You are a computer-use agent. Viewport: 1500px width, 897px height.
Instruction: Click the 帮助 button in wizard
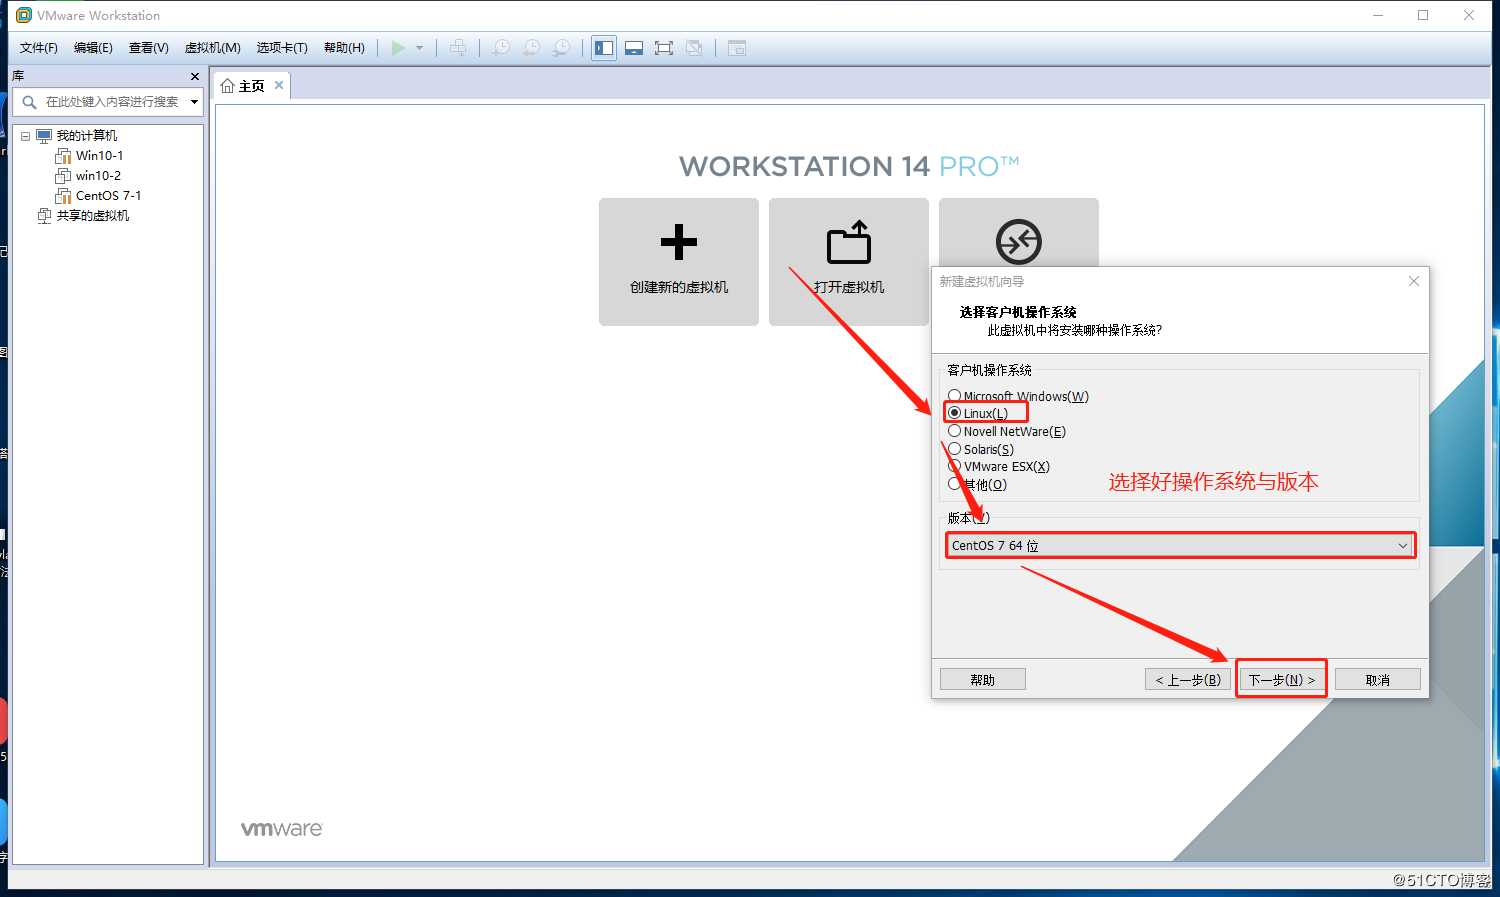(x=983, y=680)
